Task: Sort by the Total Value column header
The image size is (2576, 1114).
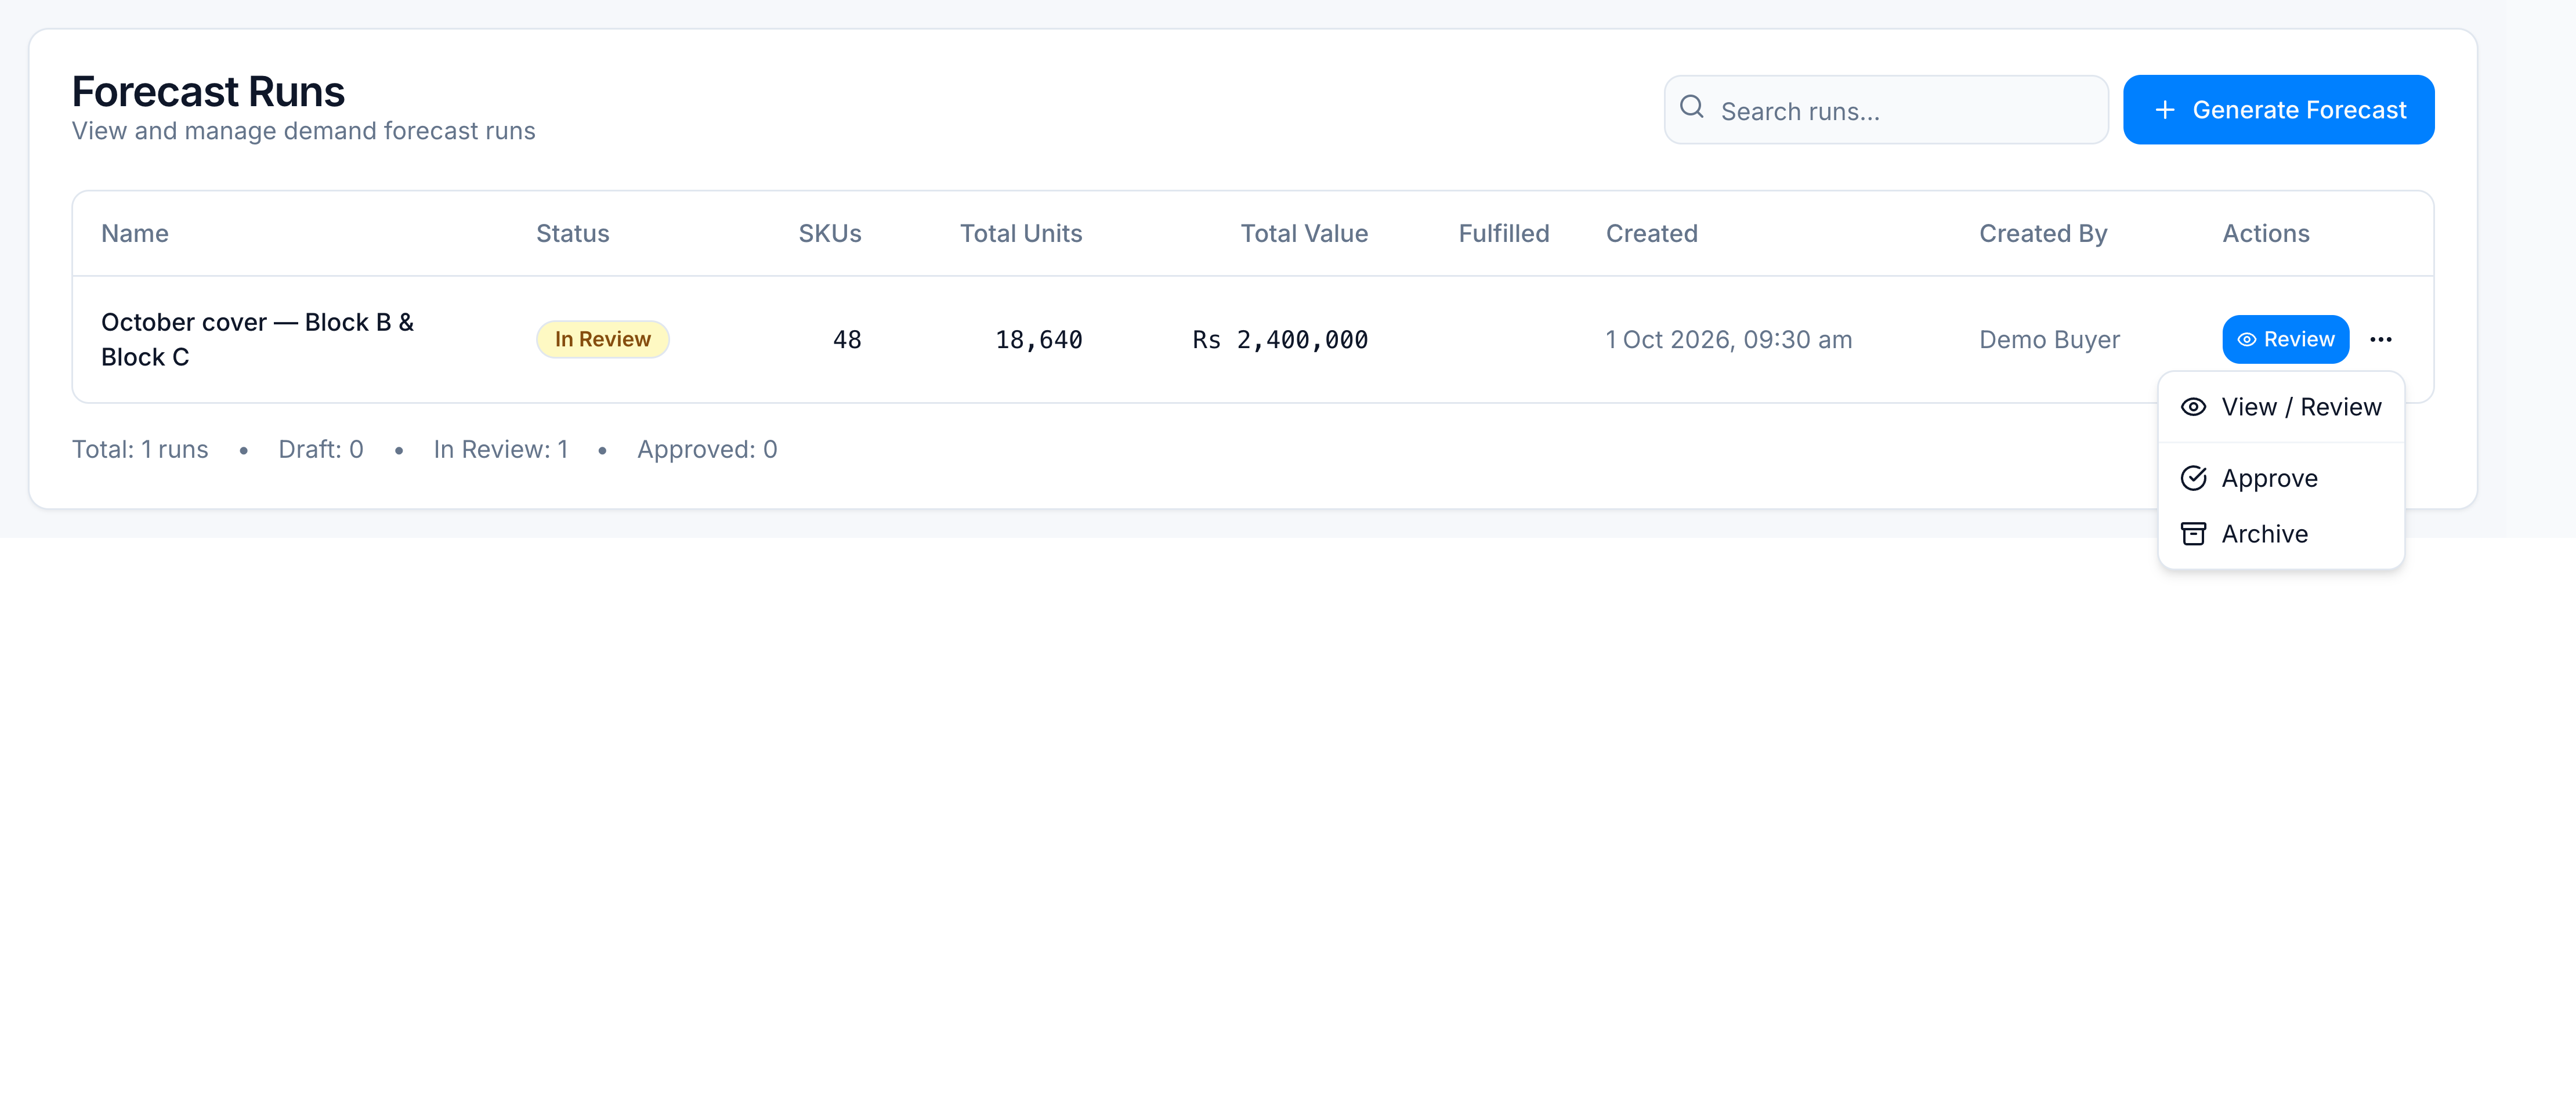Action: click(x=1304, y=234)
